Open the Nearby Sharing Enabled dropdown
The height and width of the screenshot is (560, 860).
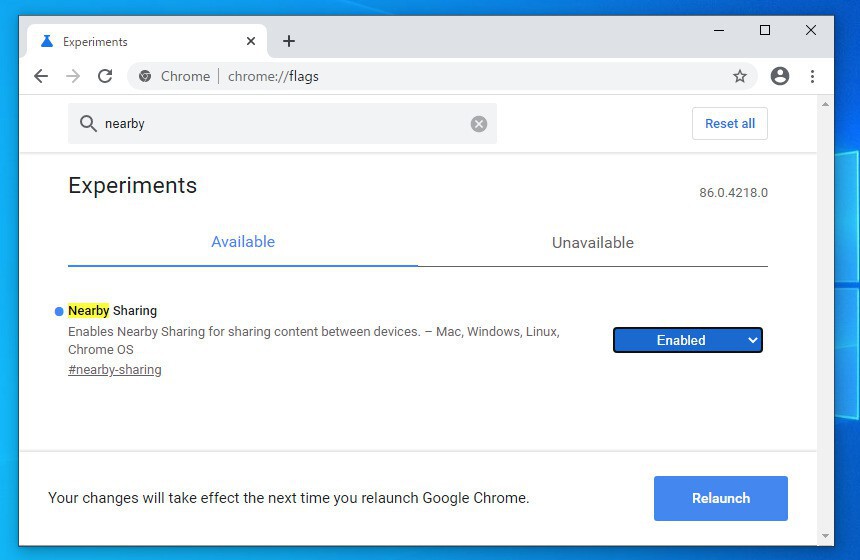tap(687, 340)
